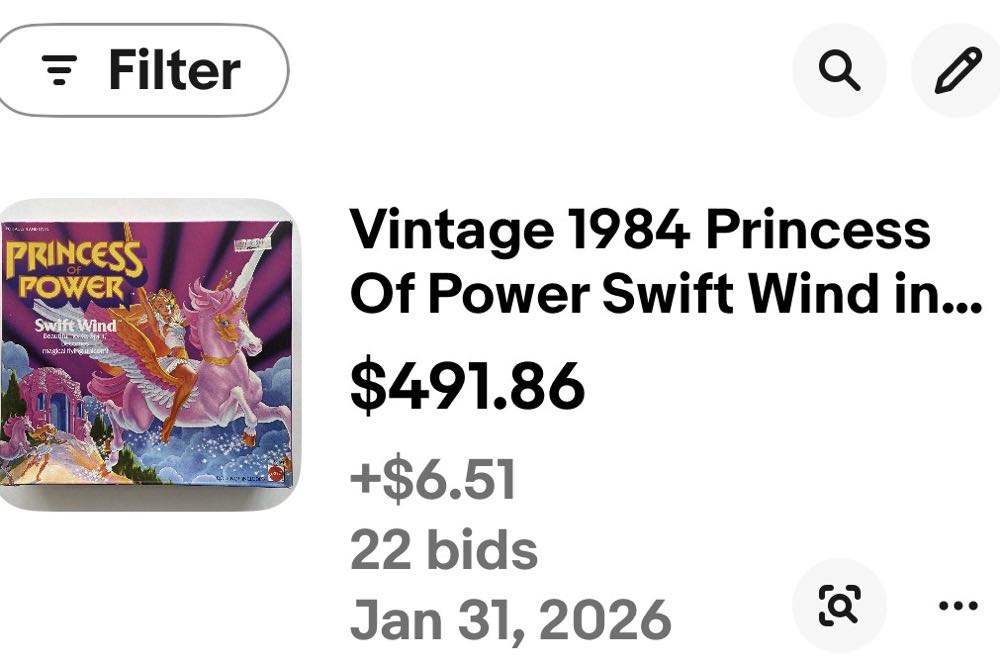This screenshot has height=664, width=1000.
Task: Open the Swift Wind listing thumbnail
Action: click(148, 354)
